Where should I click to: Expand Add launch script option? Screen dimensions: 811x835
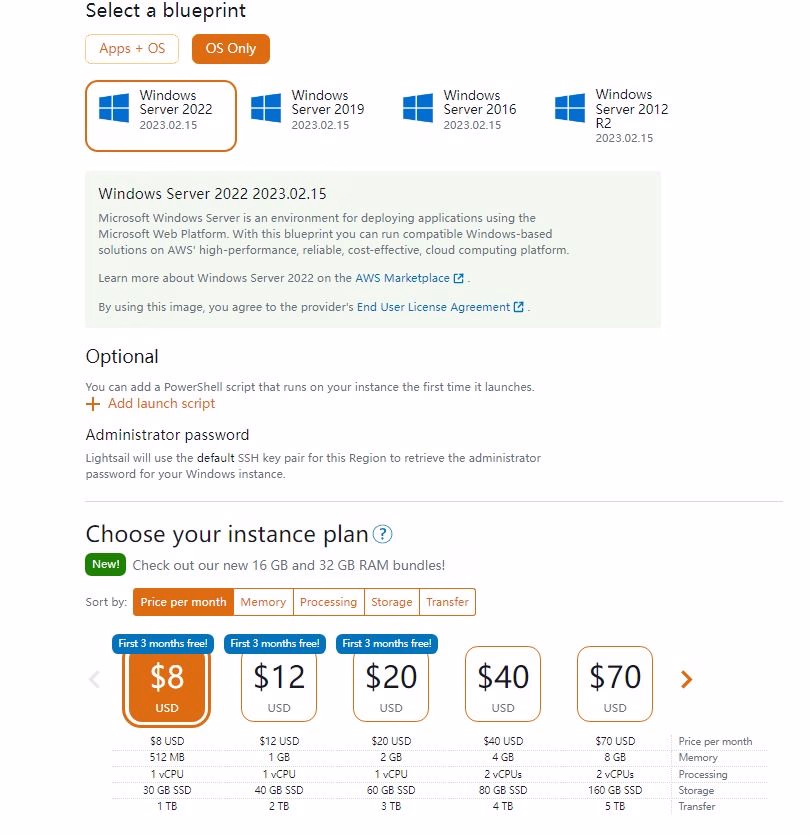pos(161,404)
